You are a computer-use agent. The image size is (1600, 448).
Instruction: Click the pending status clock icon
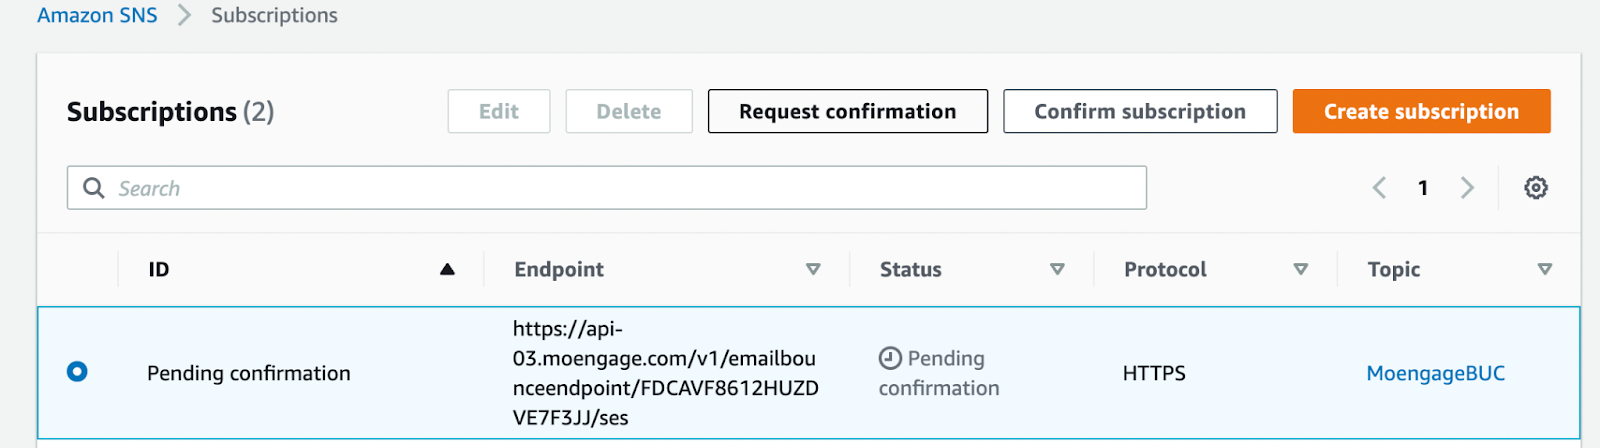pos(890,358)
